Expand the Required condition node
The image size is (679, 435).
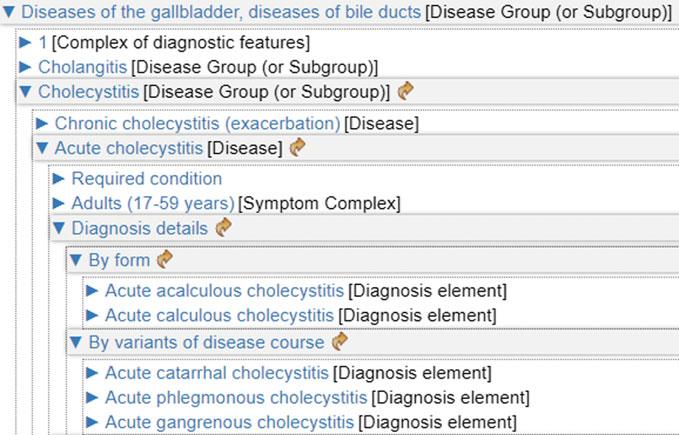pyautogui.click(x=59, y=179)
